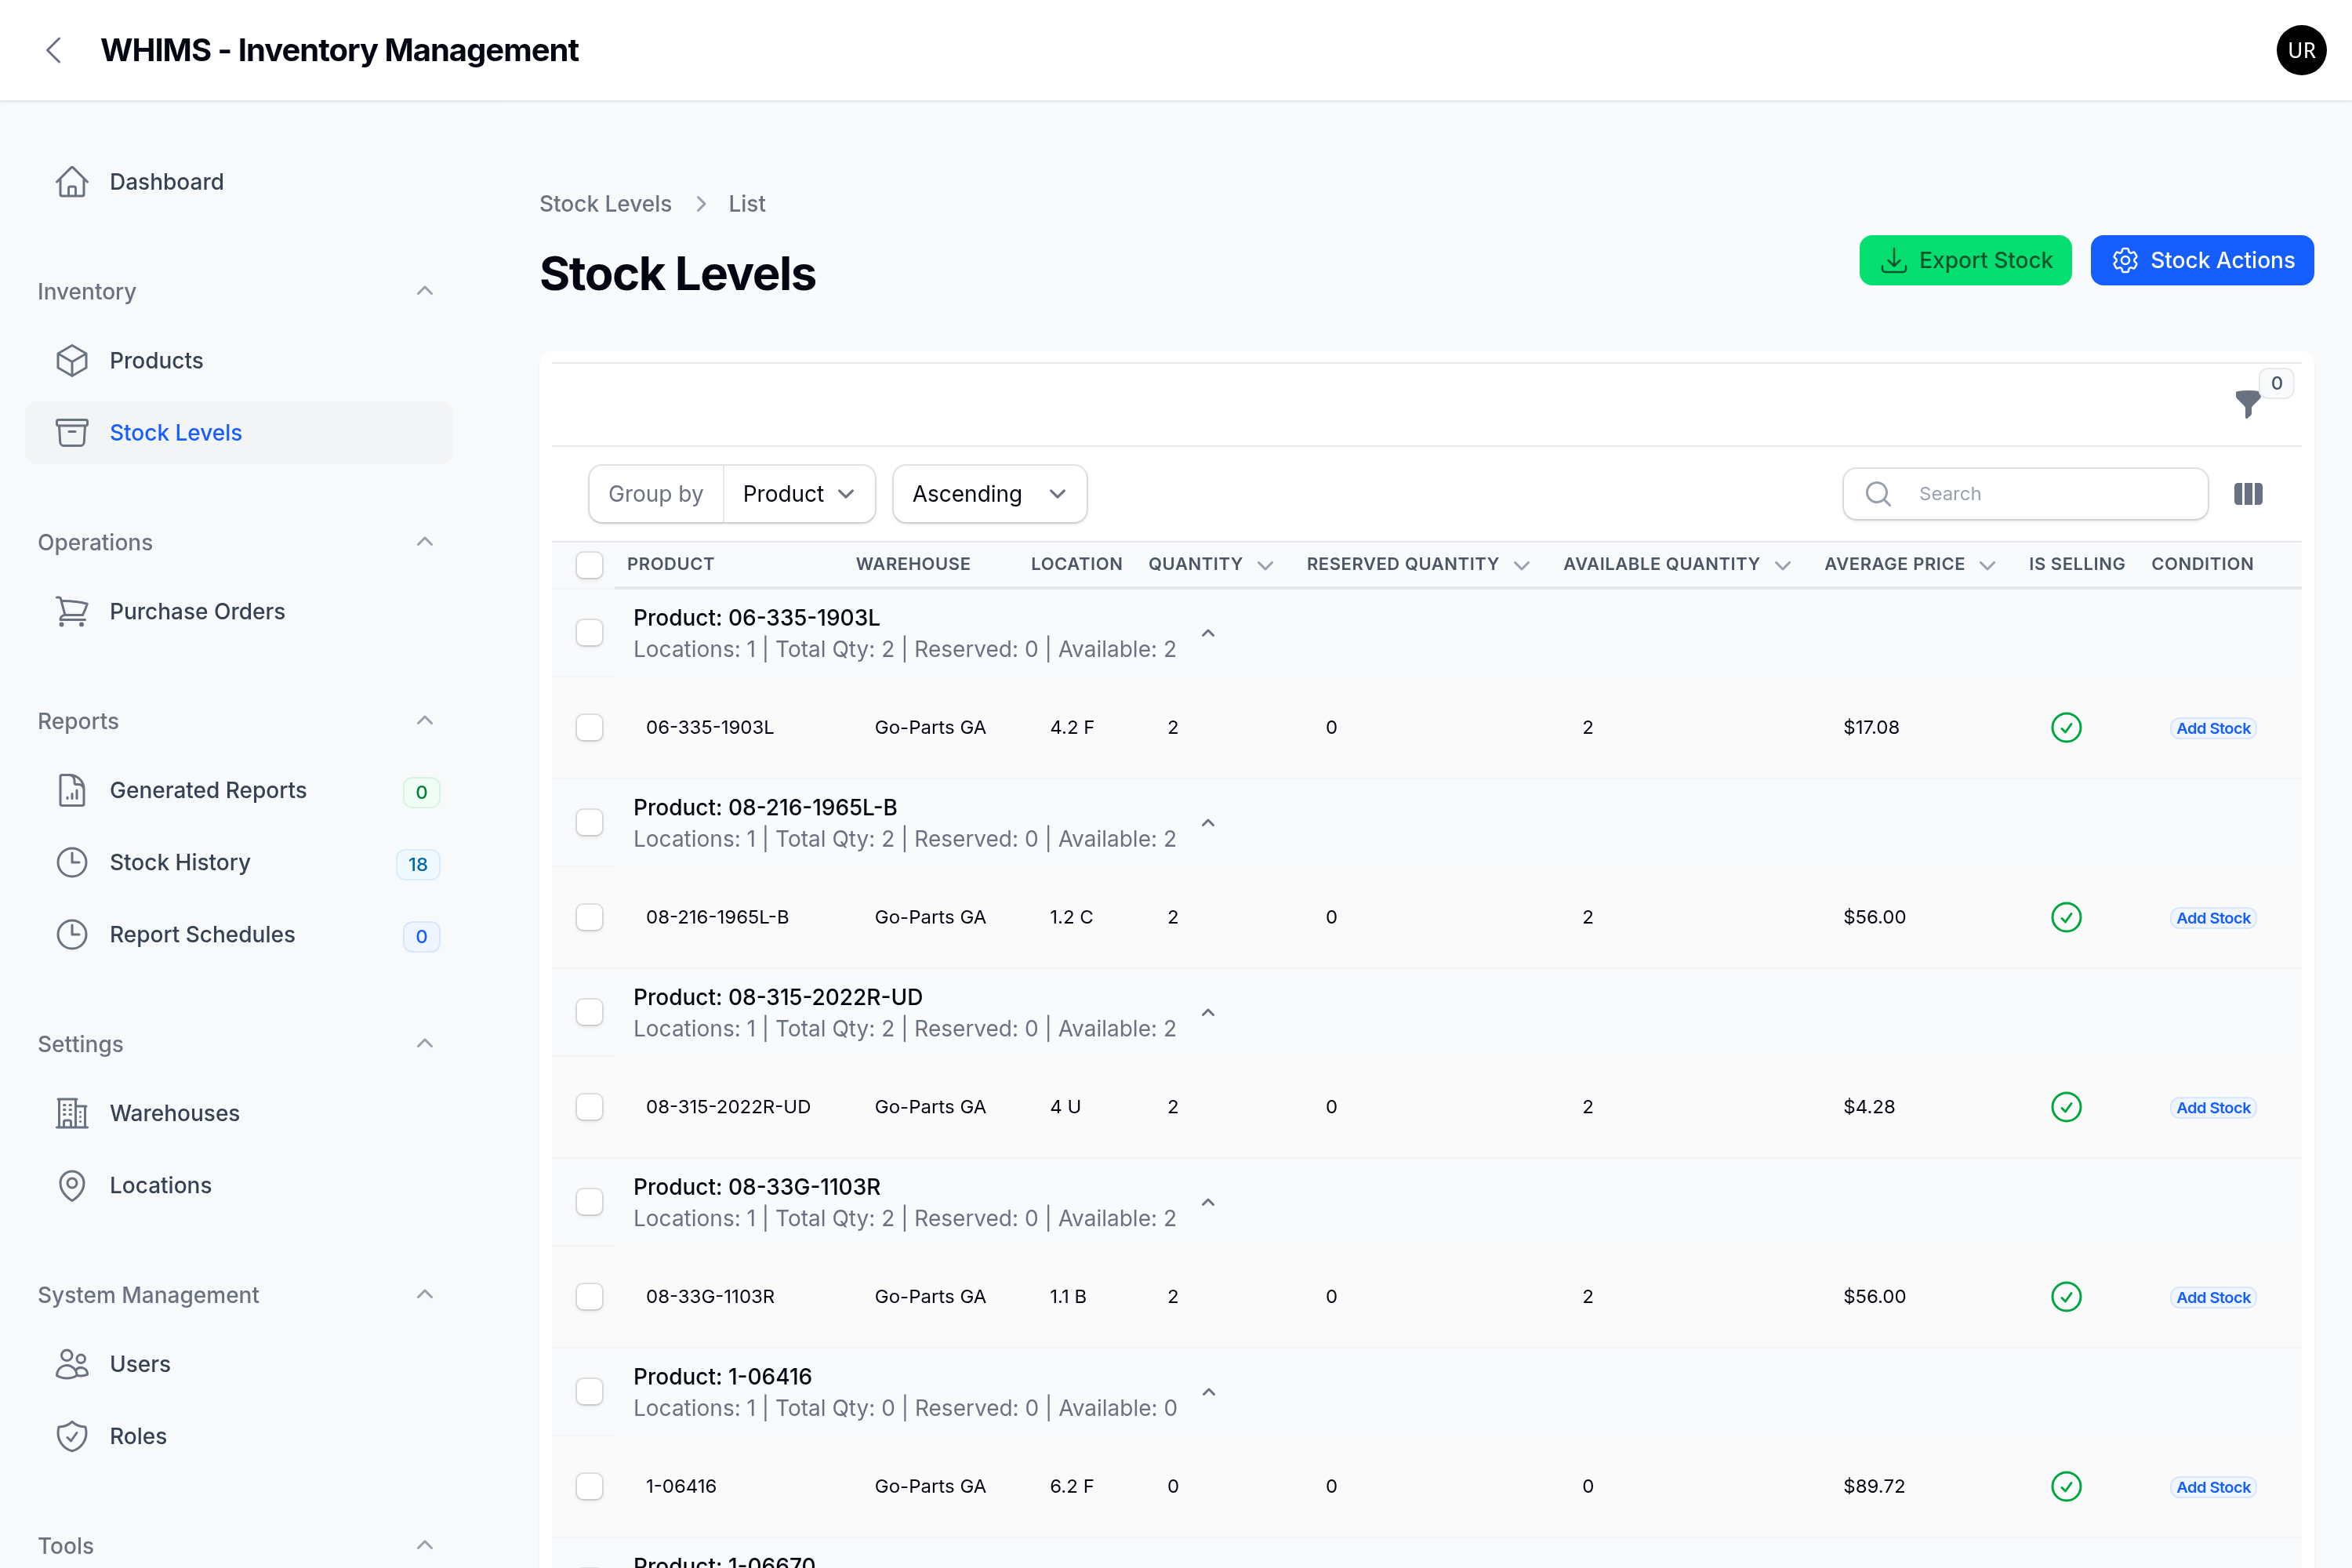Image resolution: width=2352 pixels, height=1568 pixels.
Task: Click Is Selling checkmark for 08-33G-1103R
Action: [2066, 1297]
